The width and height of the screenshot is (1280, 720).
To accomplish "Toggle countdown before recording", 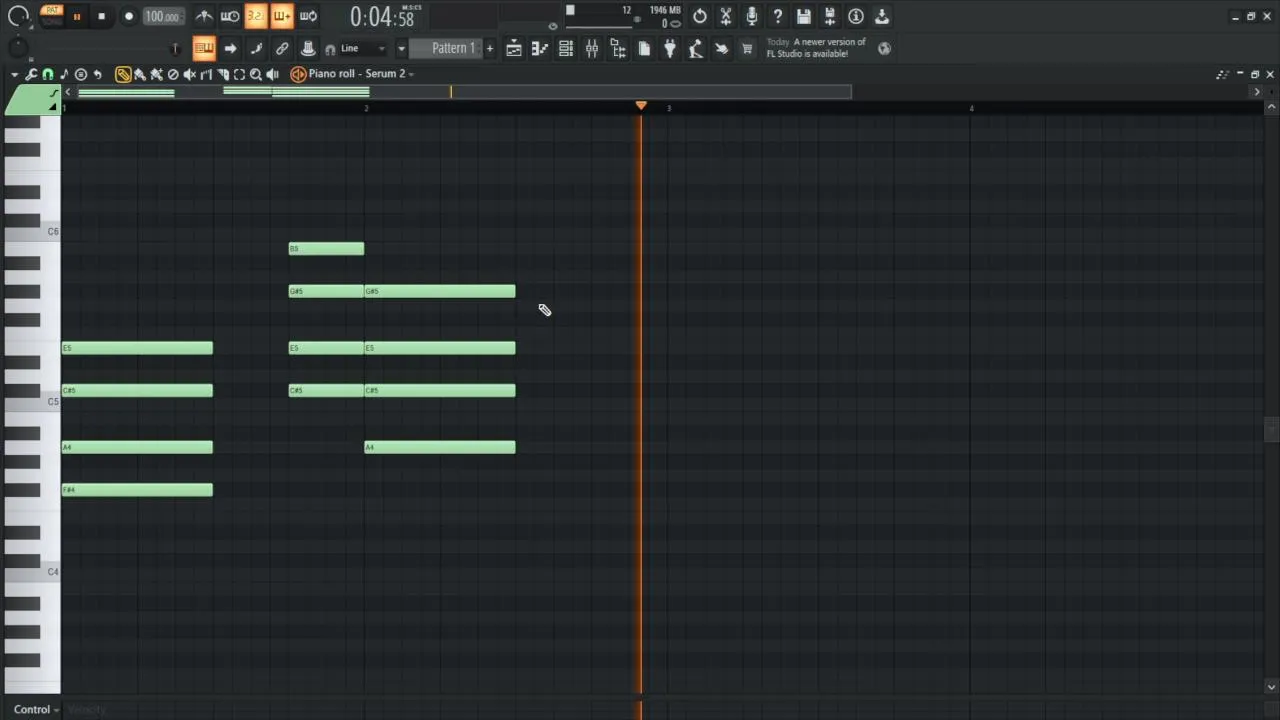I will coord(256,16).
